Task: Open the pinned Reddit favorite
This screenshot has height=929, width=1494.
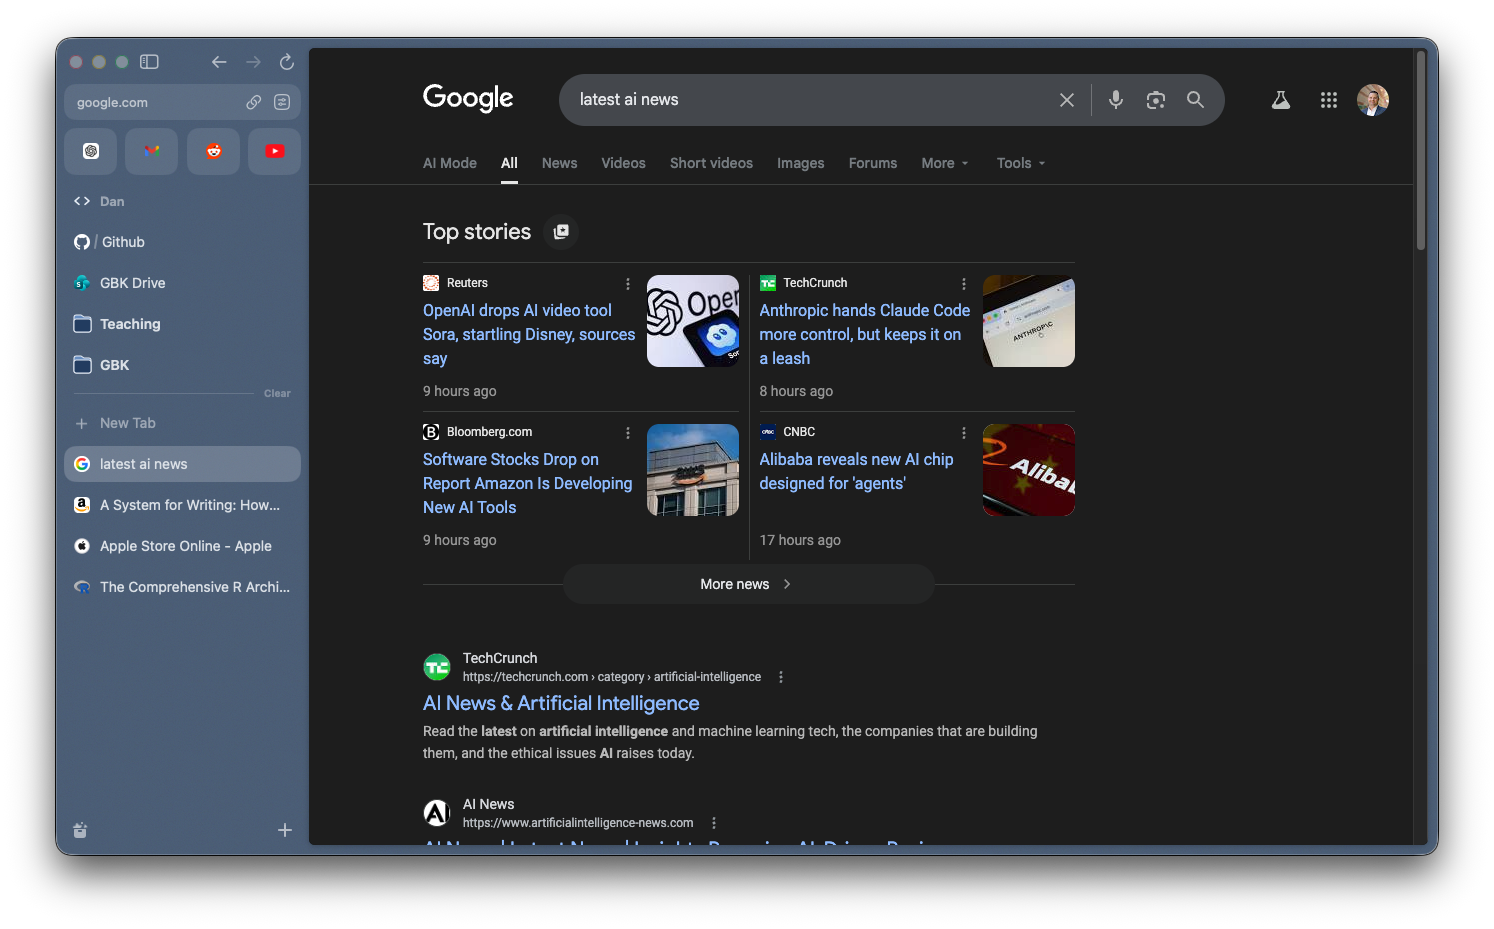Action: [x=214, y=151]
